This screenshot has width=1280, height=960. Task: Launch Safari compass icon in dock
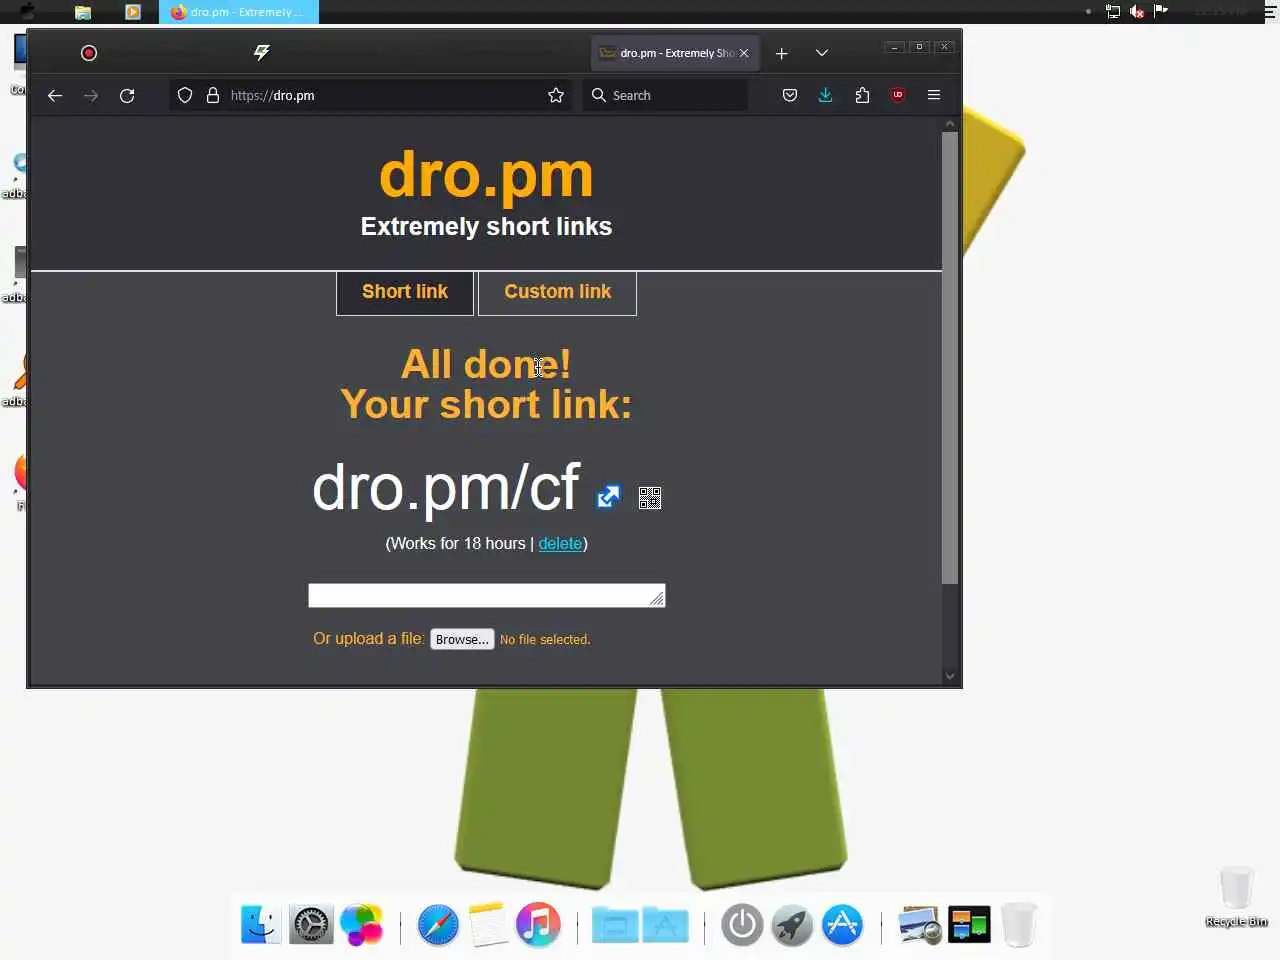pos(438,924)
